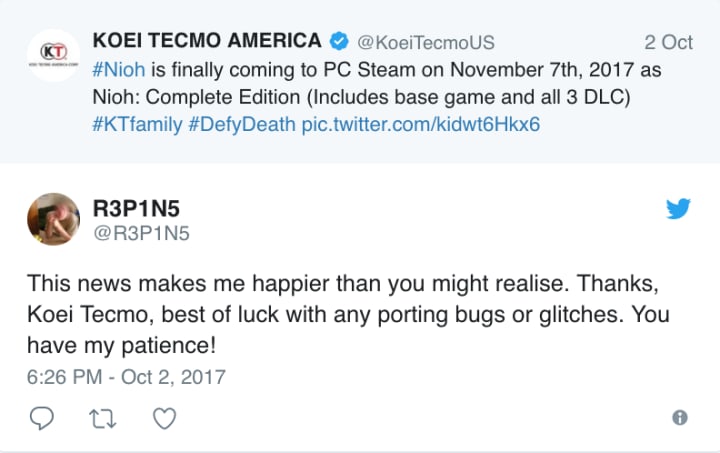Like the tweet with the heart icon
Screen dimensions: 720x453
click(165, 417)
